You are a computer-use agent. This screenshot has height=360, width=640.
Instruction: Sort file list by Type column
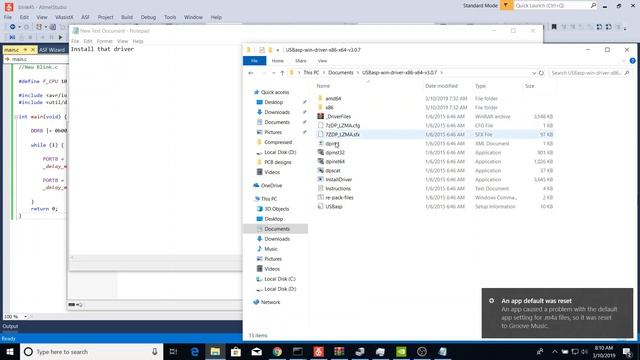coord(480,86)
